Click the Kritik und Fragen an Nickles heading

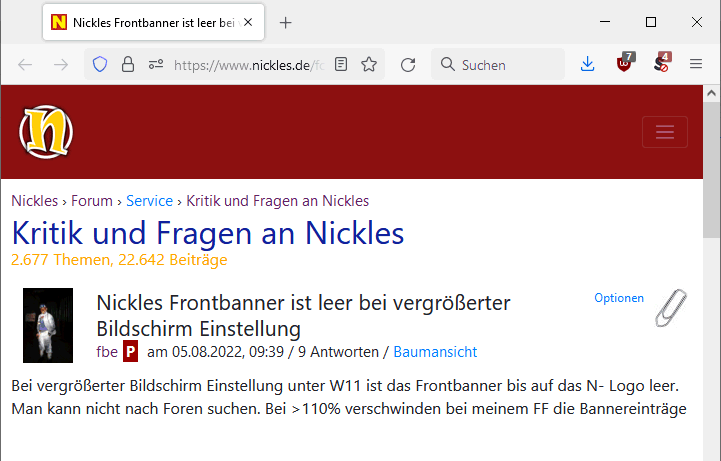pos(208,233)
